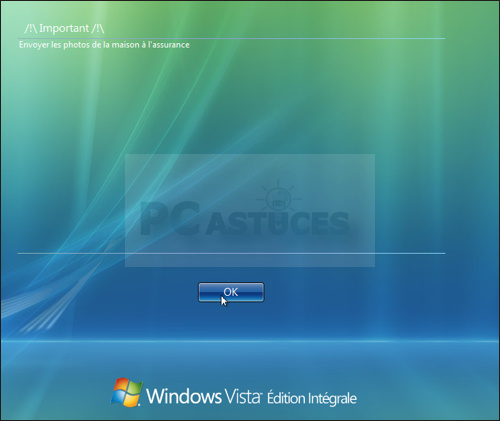
Task: Click the left /!\ warning symbol before Important
Action: point(31,29)
